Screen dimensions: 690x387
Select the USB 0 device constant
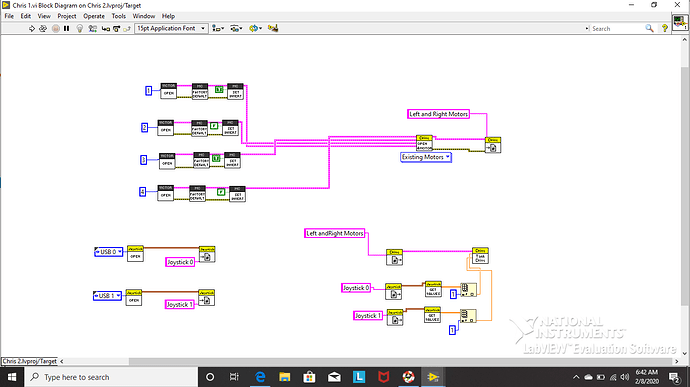coord(108,252)
